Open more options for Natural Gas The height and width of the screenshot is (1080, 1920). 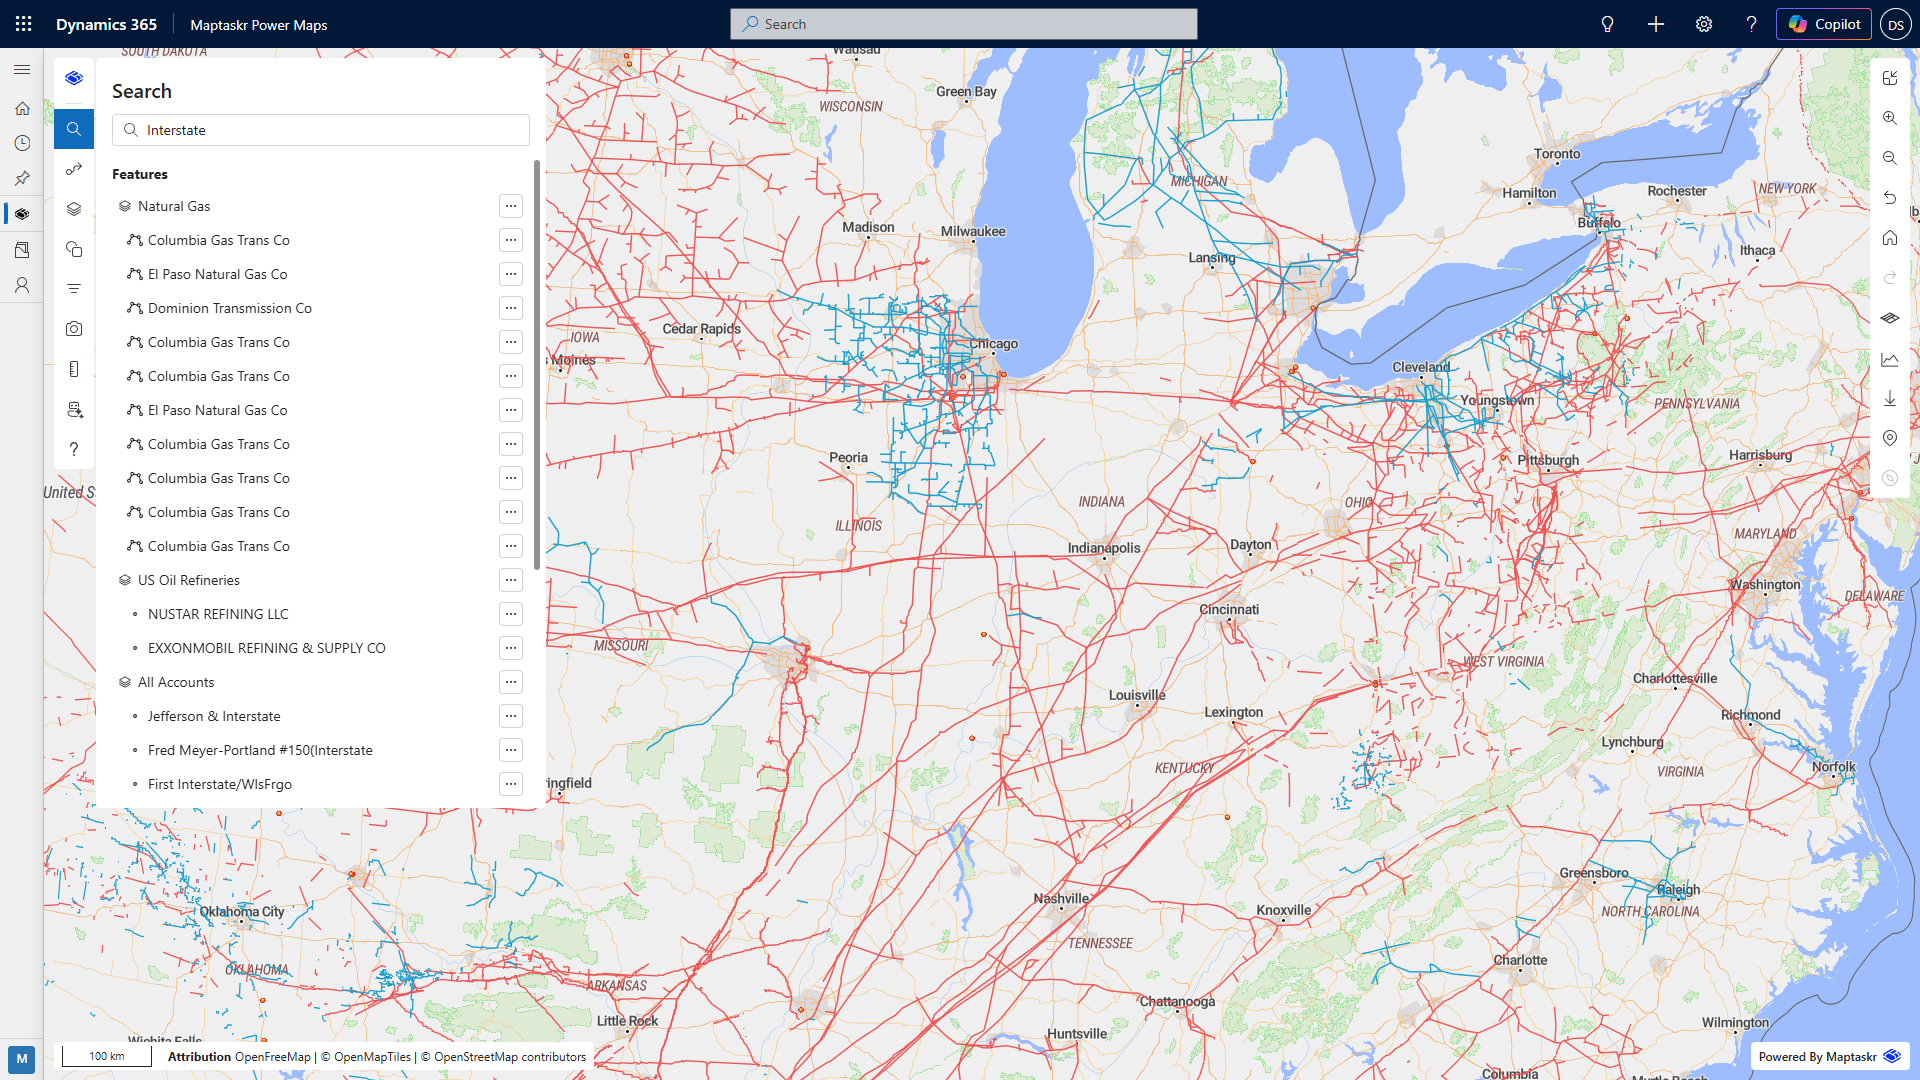click(511, 206)
